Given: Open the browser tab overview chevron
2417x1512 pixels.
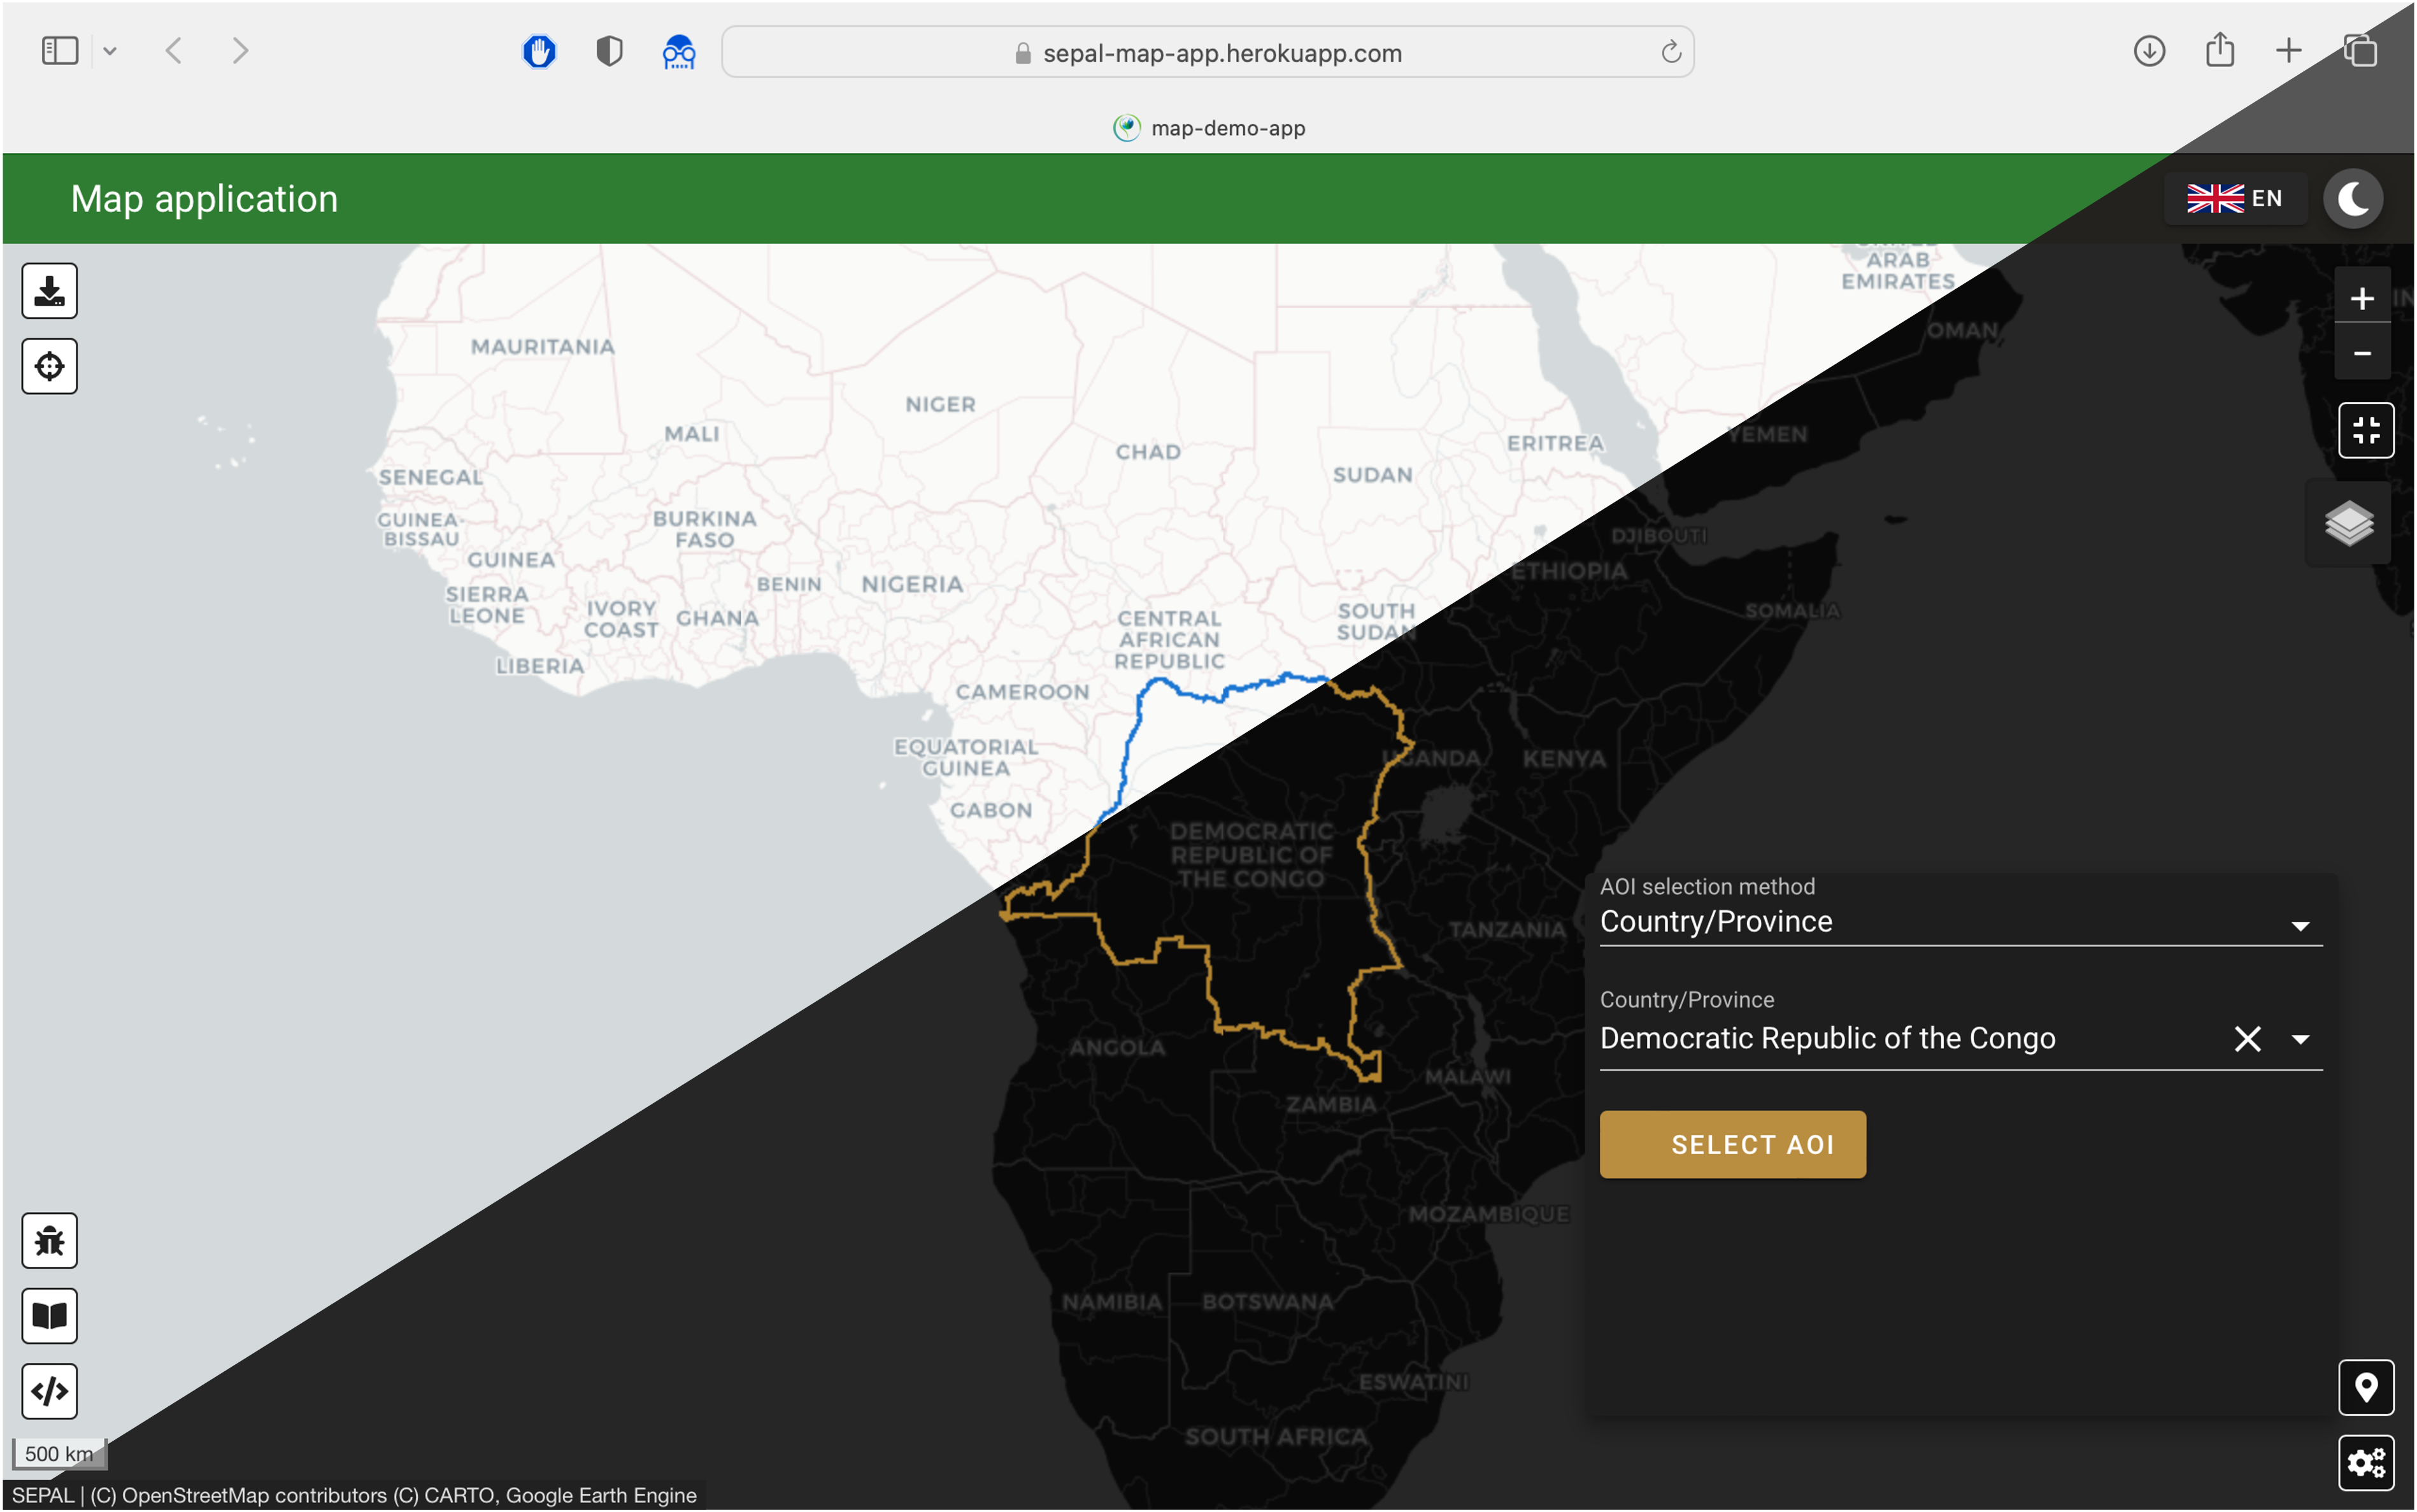Looking at the screenshot, I should (x=111, y=51).
